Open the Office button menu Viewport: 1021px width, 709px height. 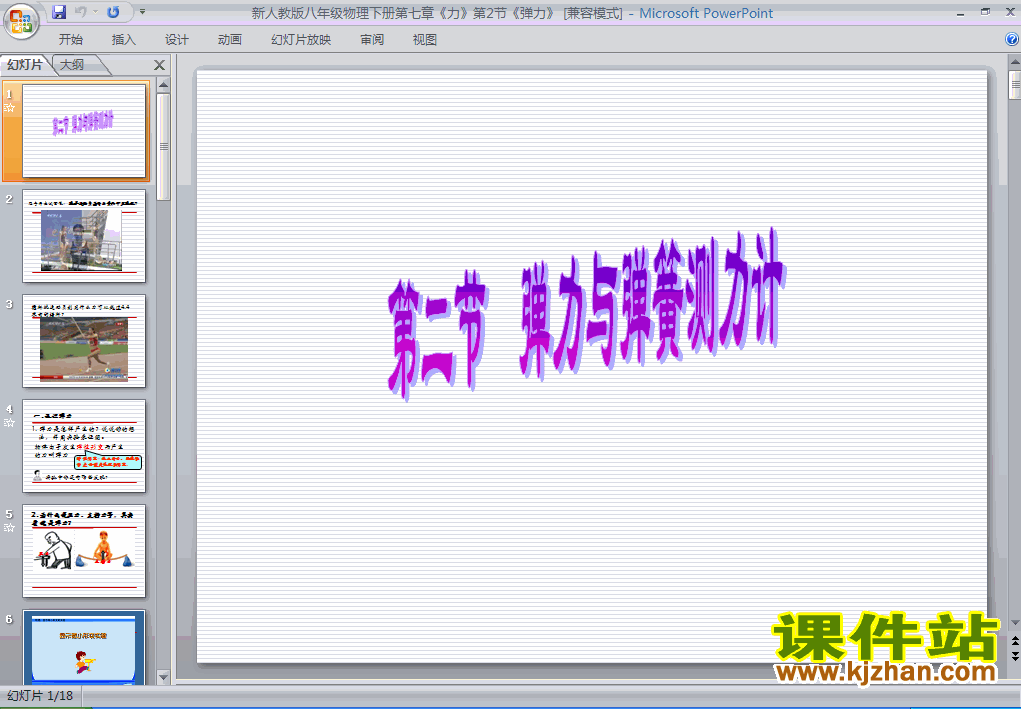tap(21, 20)
